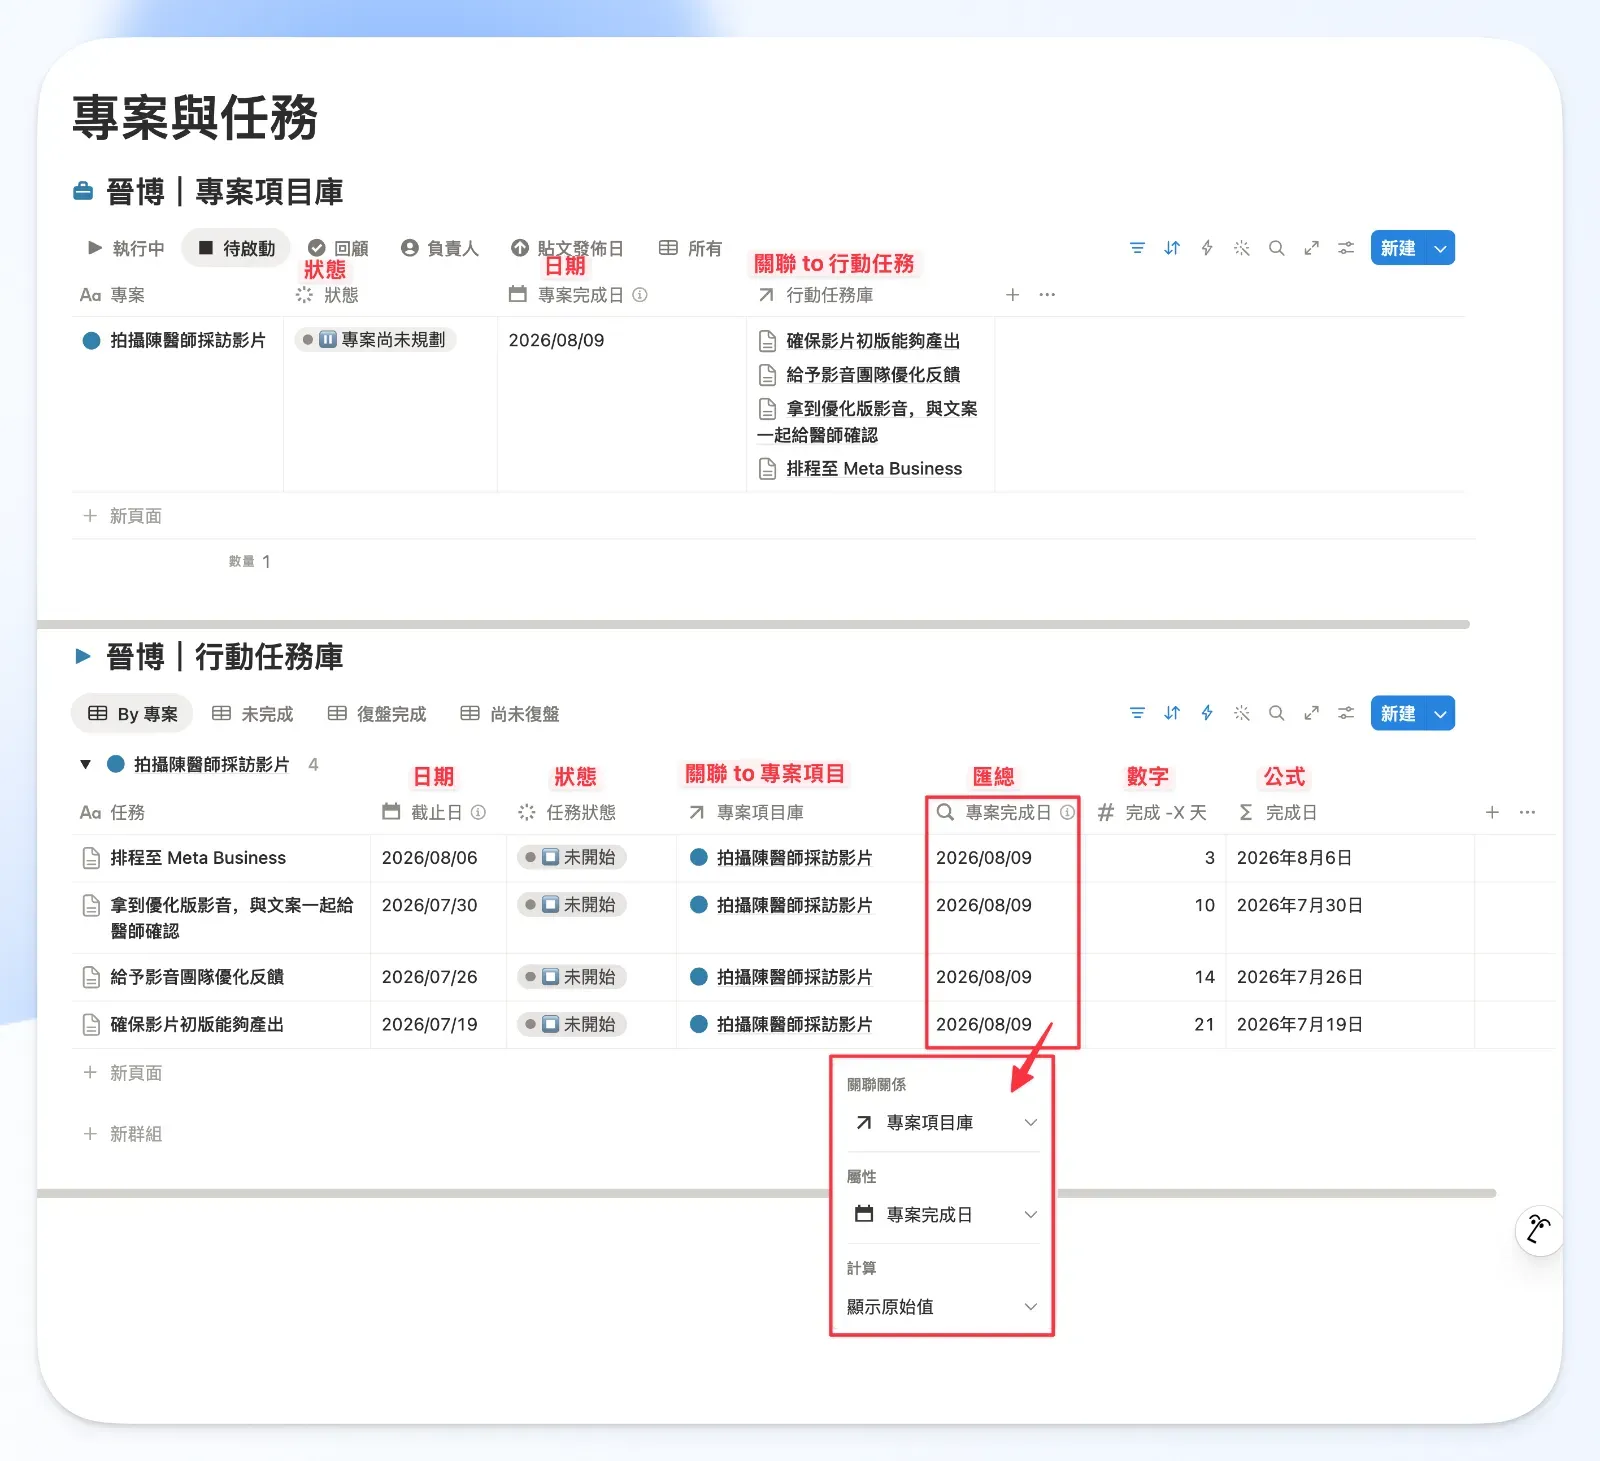Screen dimensions: 1600x1461
Task: Switch to 執行中 view tab
Action: [126, 248]
